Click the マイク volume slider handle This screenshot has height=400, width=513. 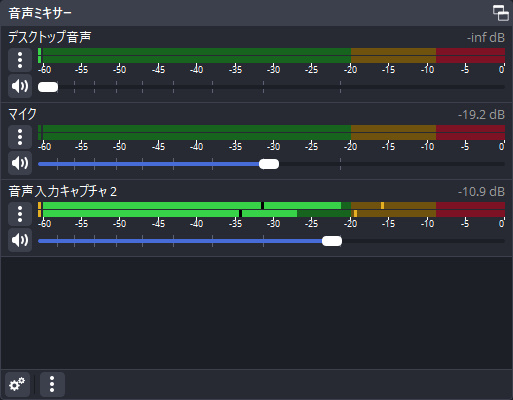269,164
